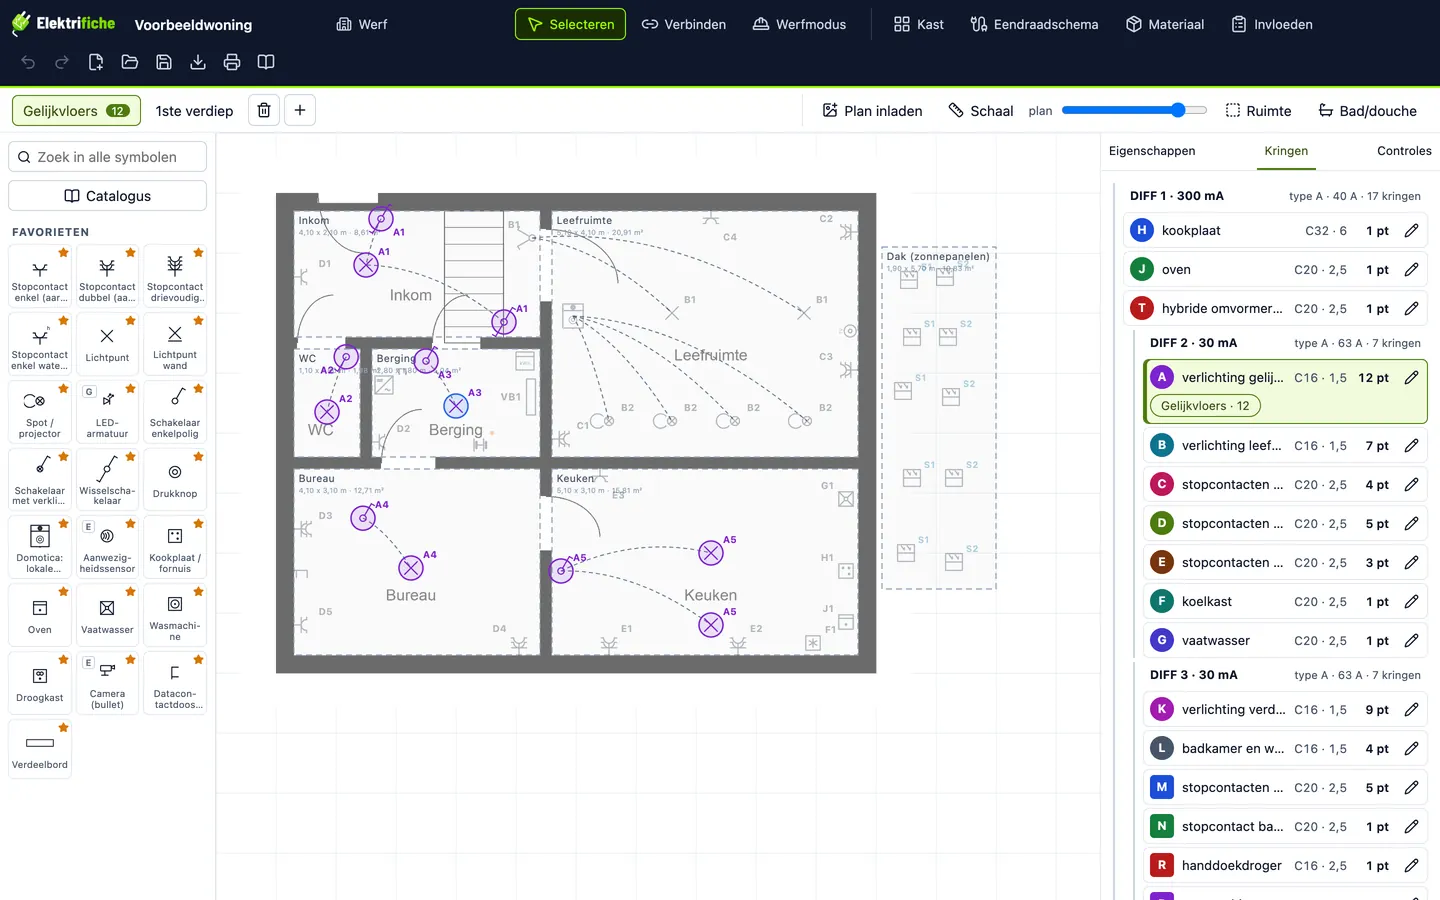Switch to Verbinden mode

684,24
